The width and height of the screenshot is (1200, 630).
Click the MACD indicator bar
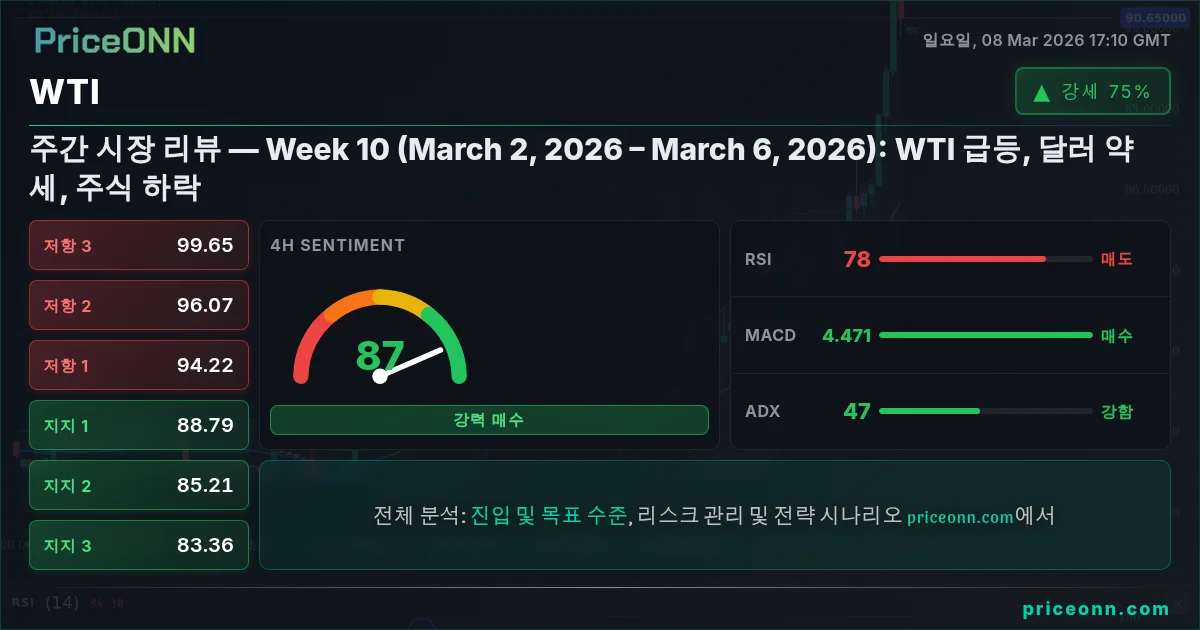[985, 335]
